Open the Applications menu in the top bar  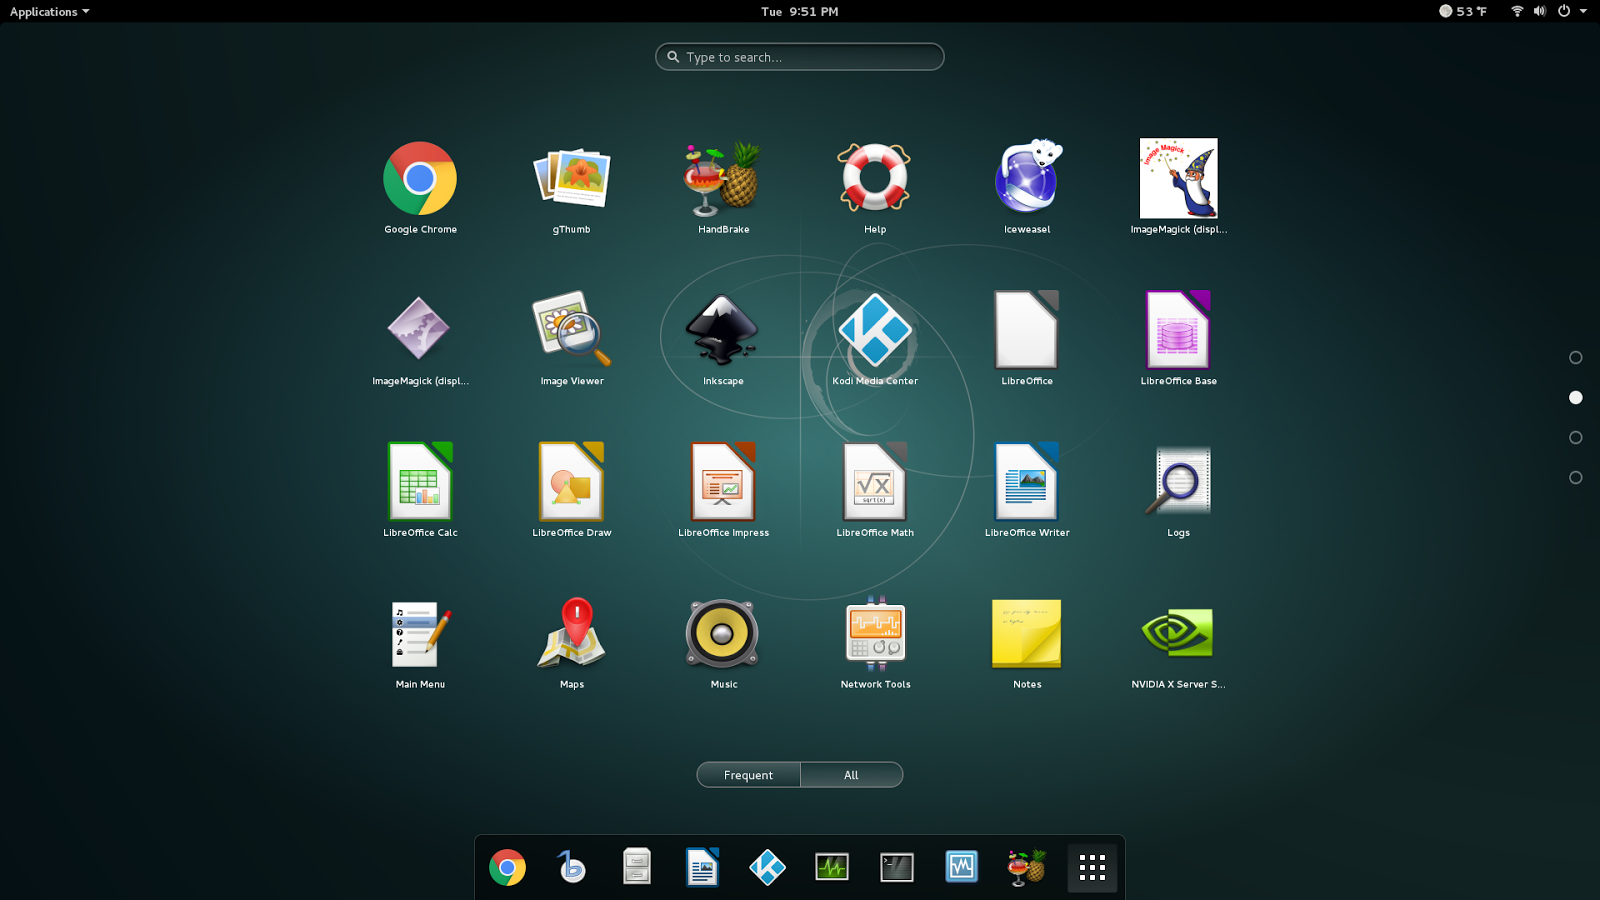click(x=49, y=12)
